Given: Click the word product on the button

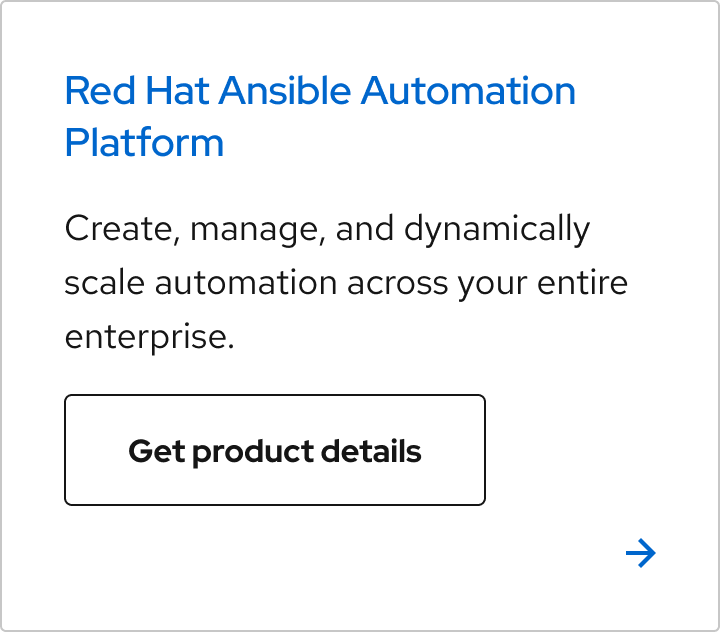Looking at the screenshot, I should click(x=251, y=451).
